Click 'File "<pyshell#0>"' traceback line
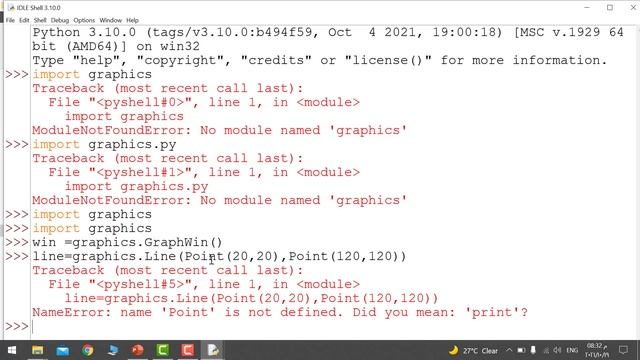Viewport: 640px width, 360px height. coord(204,102)
